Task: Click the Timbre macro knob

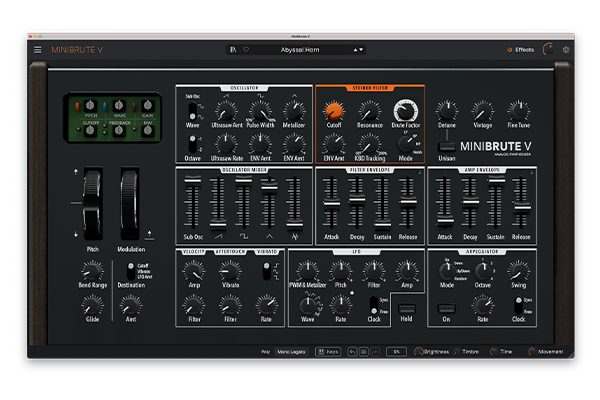Action: [457, 351]
